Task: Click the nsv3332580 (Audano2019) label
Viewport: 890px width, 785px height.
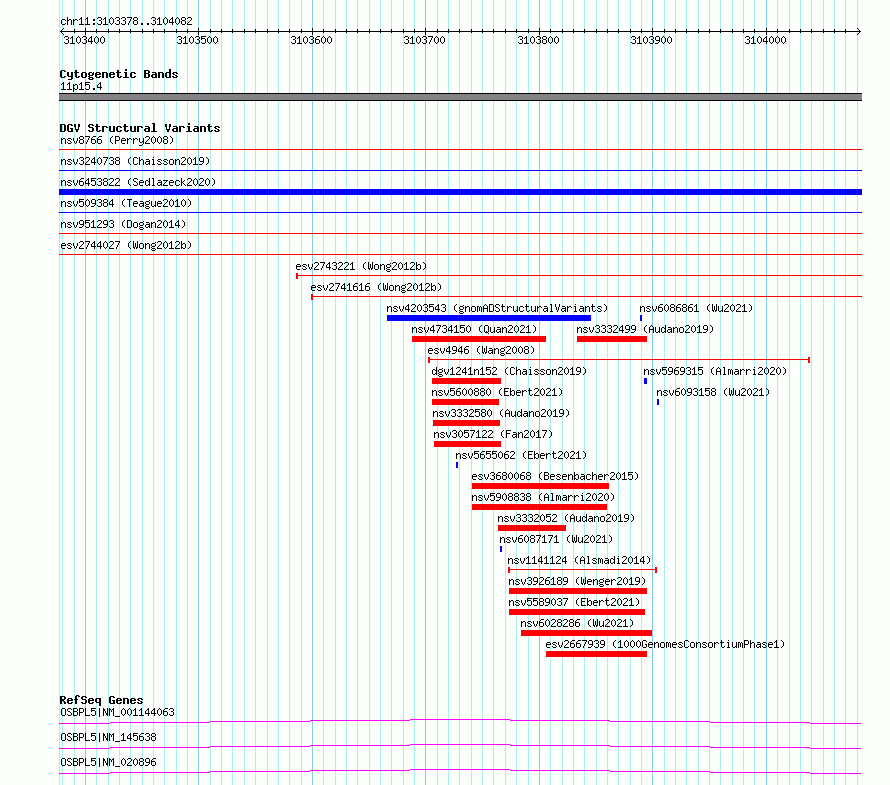Action: click(501, 413)
